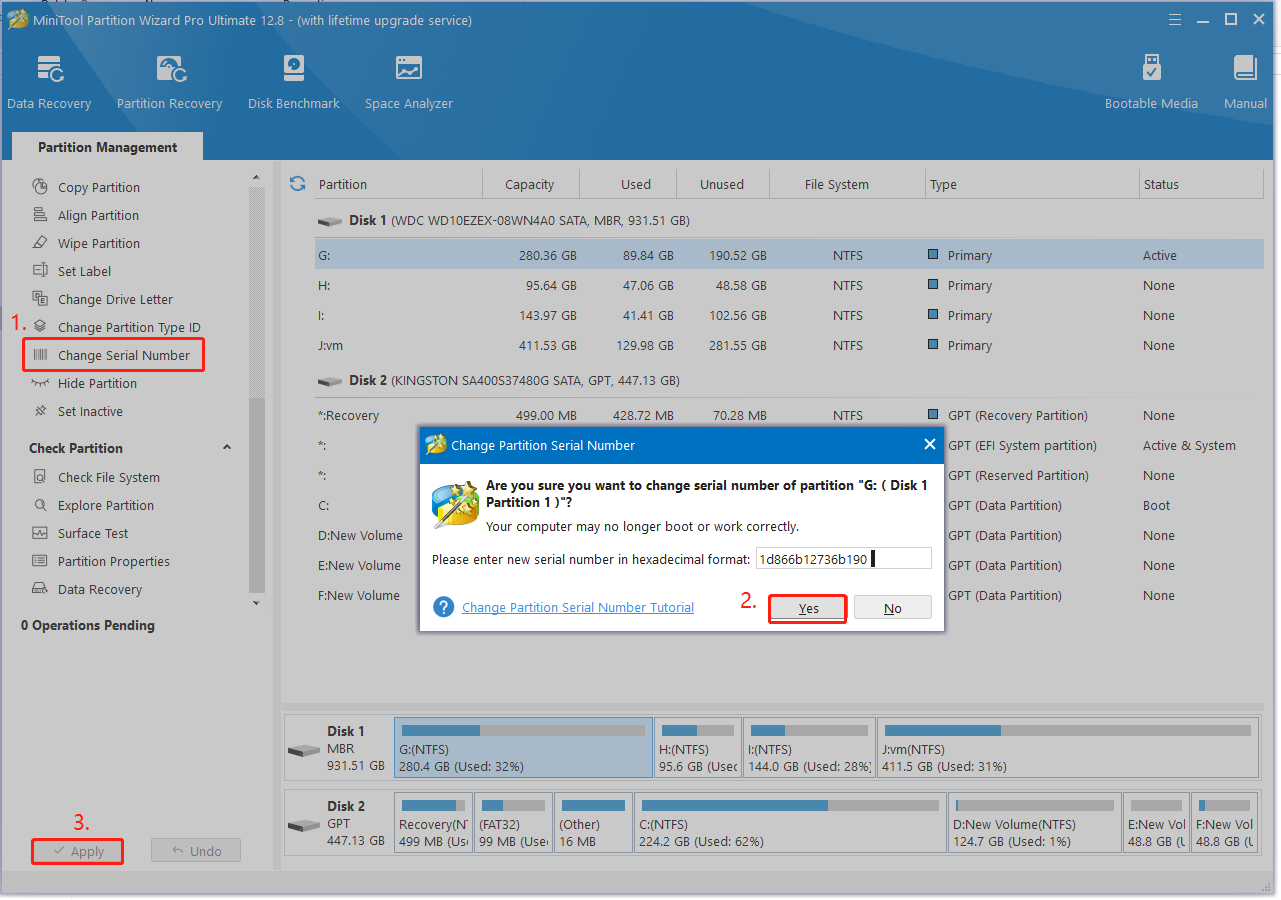Viewport: 1281px width, 900px height.
Task: Click the Undo button
Action: 196,851
